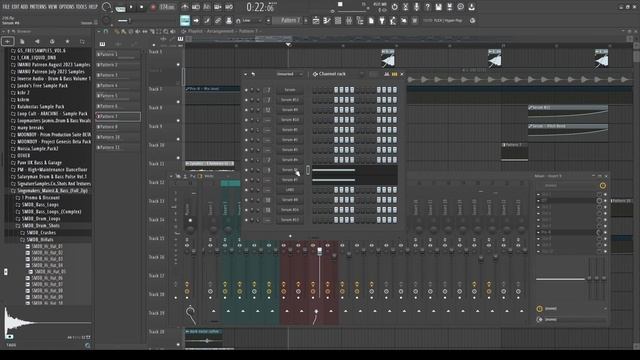This screenshot has height=360, width=640.
Task: Click the tempo 174 field
Action: tap(167, 7)
